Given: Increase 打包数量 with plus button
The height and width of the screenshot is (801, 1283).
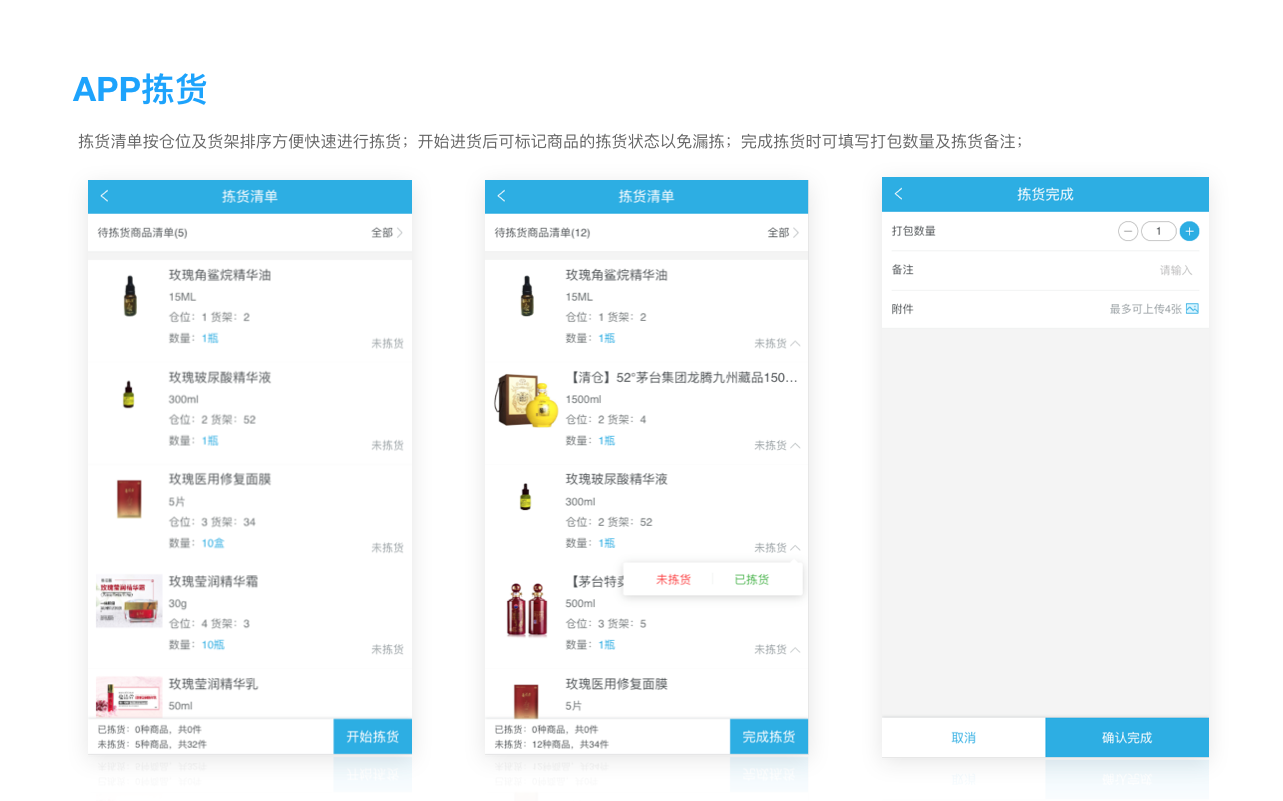Looking at the screenshot, I should 1189,231.
